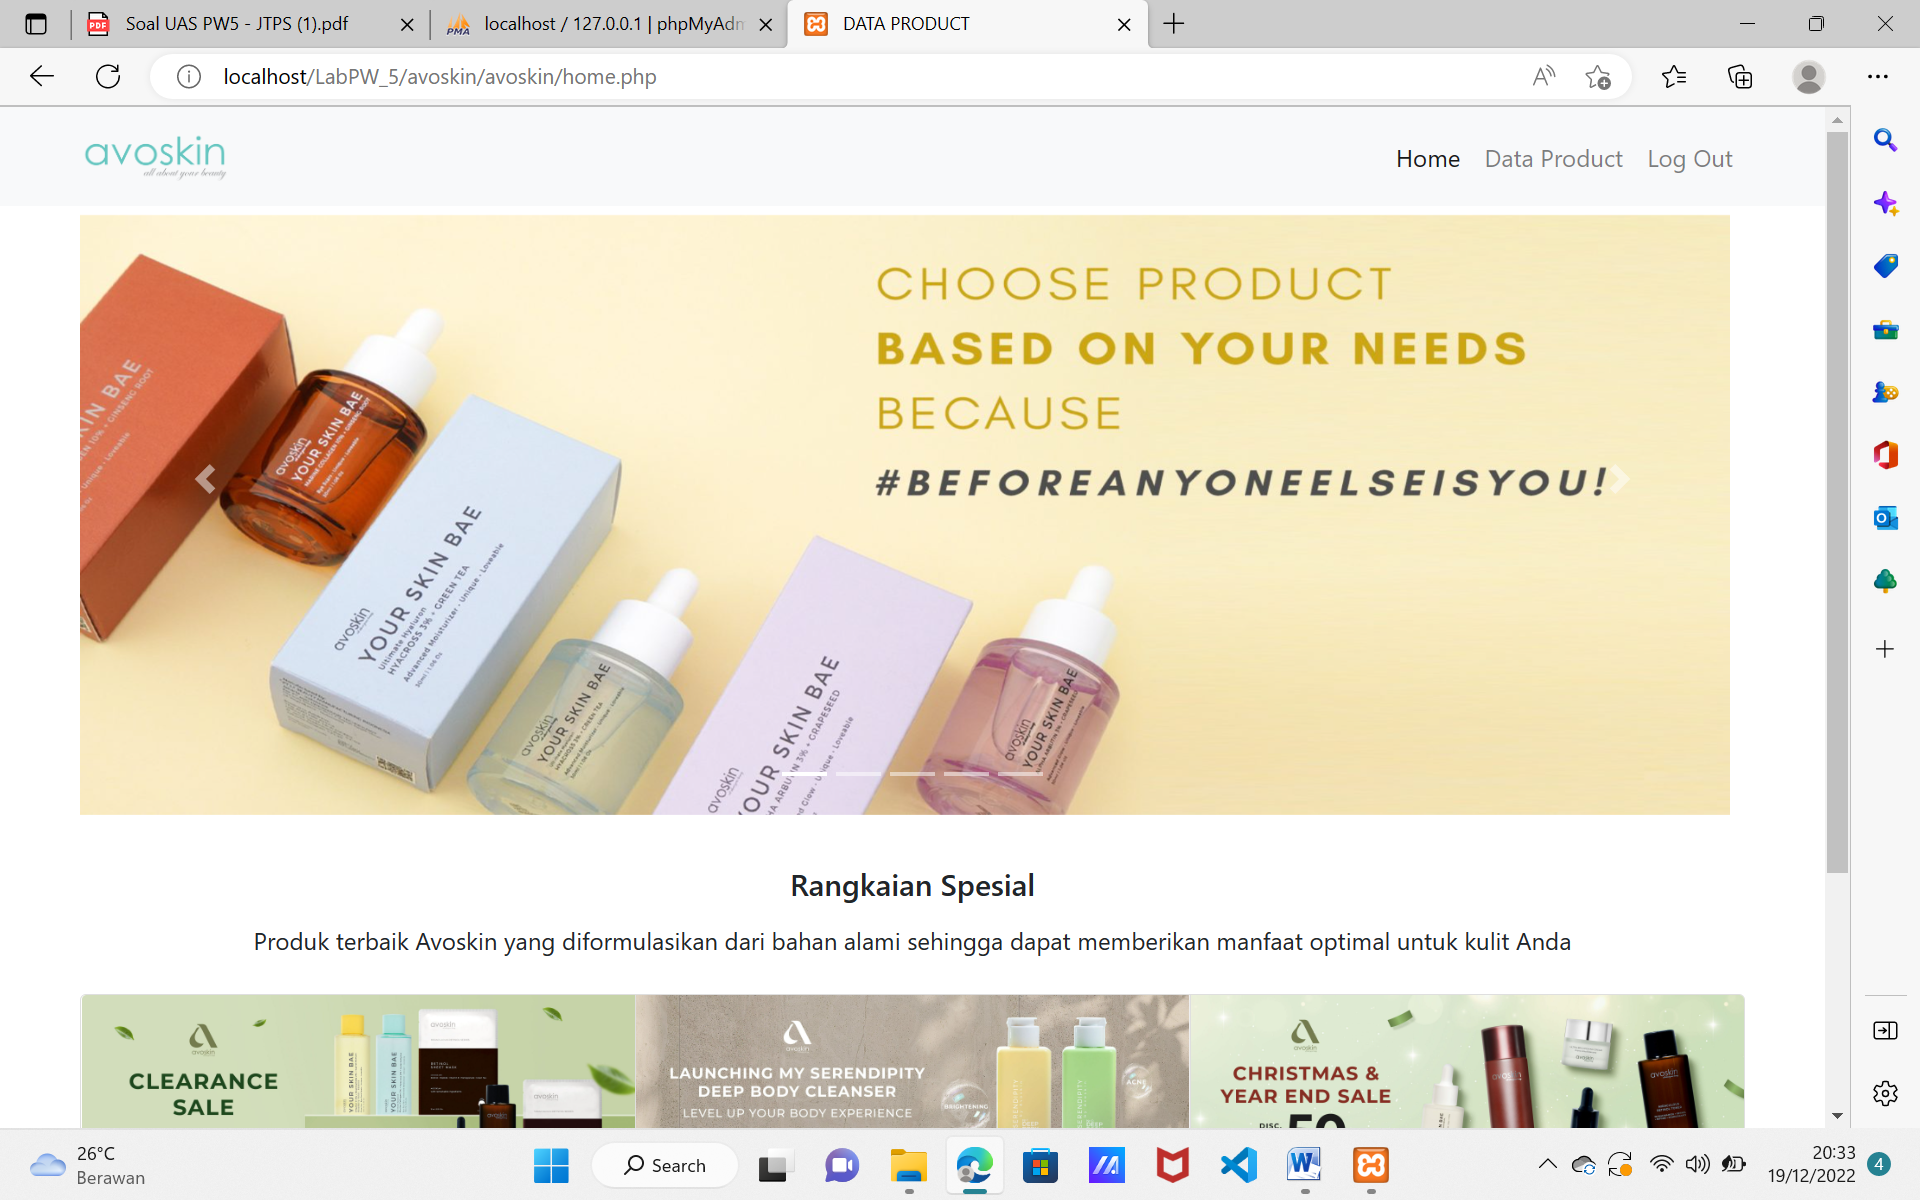Click the Avoskin logo in navbar

(x=155, y=157)
